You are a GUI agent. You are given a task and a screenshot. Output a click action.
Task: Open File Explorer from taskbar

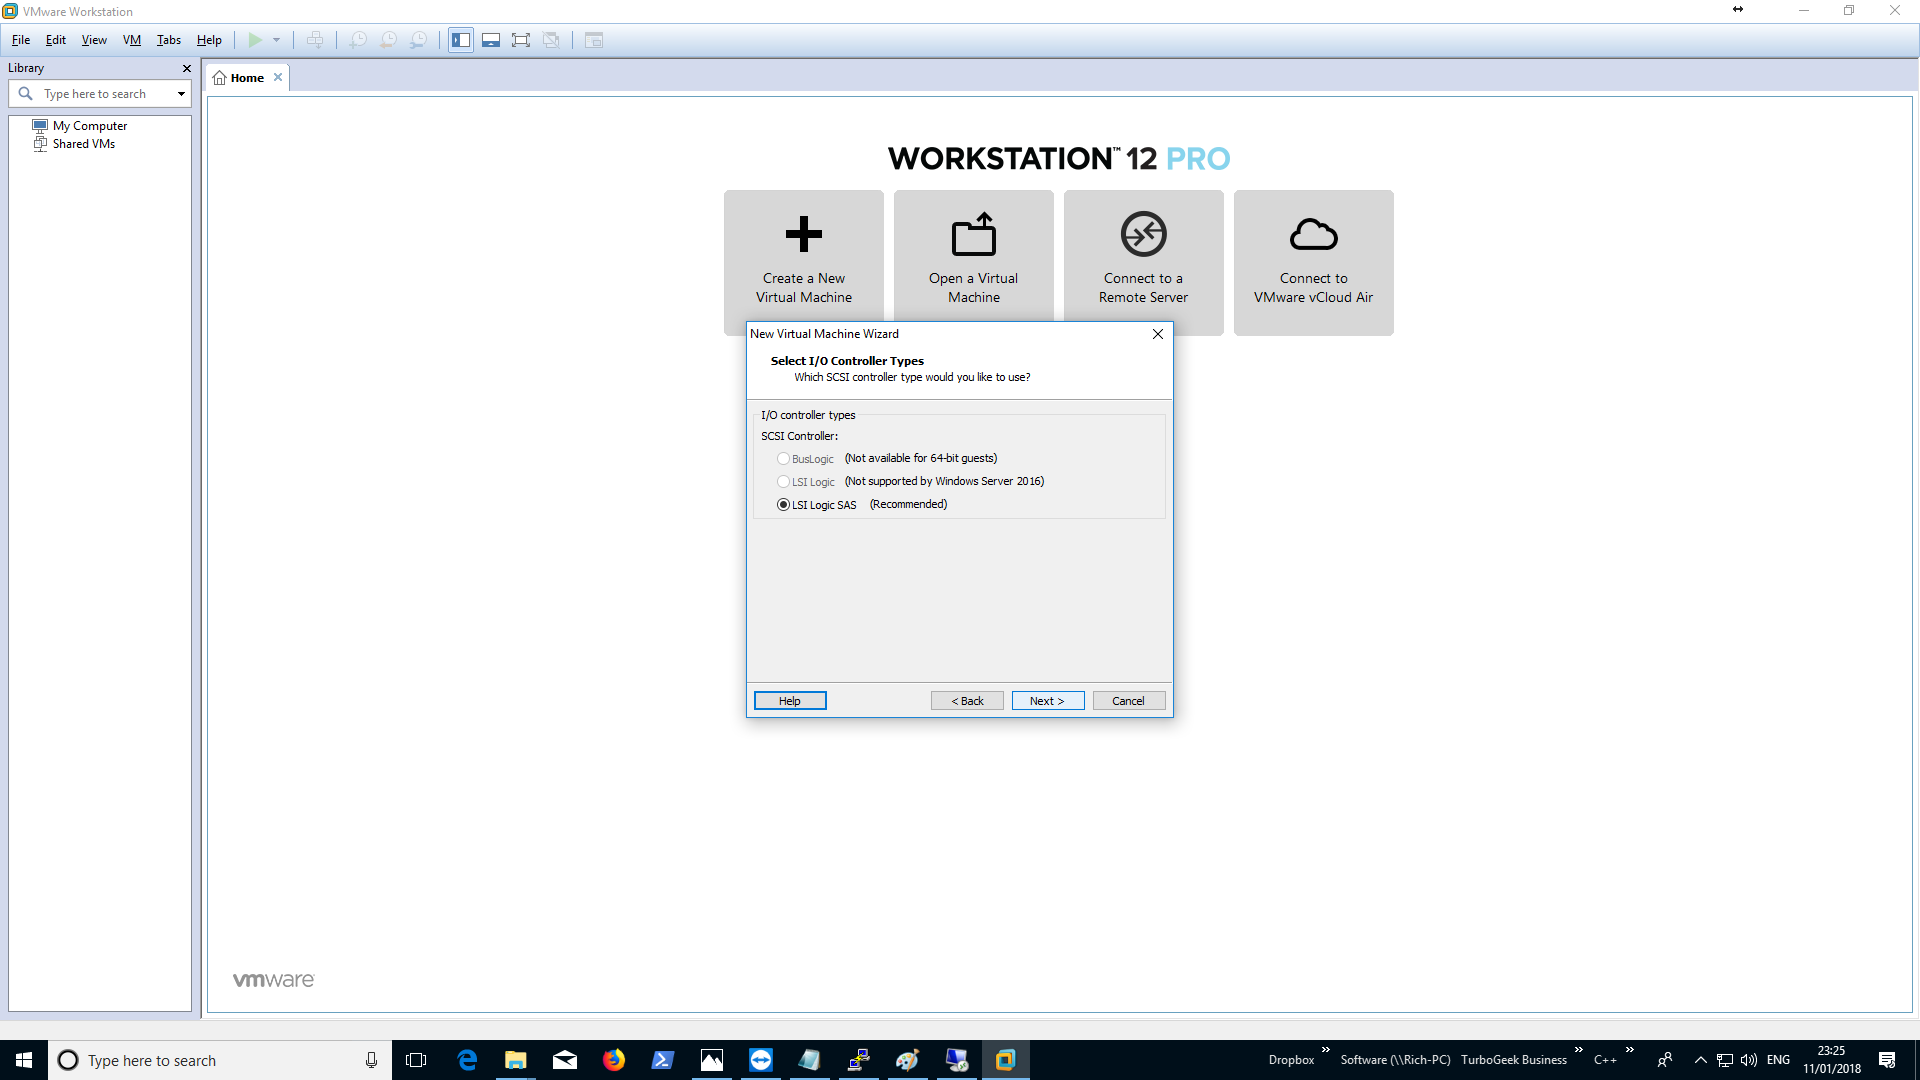pos(516,1060)
